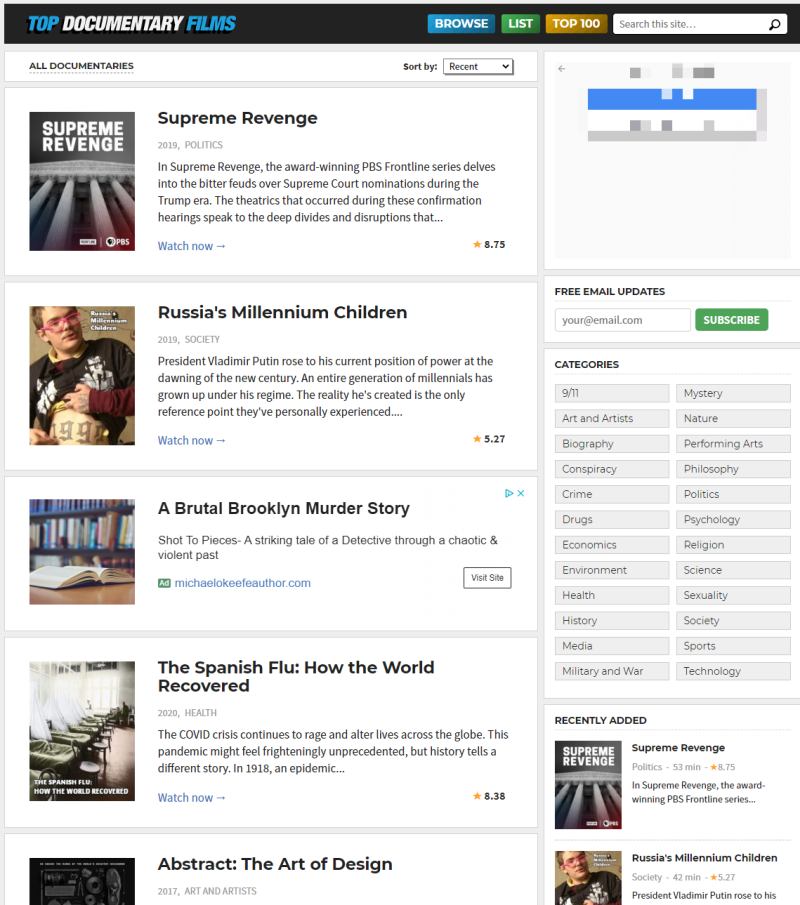Select the Science category
This screenshot has height=905, width=800.
pyautogui.click(x=733, y=570)
